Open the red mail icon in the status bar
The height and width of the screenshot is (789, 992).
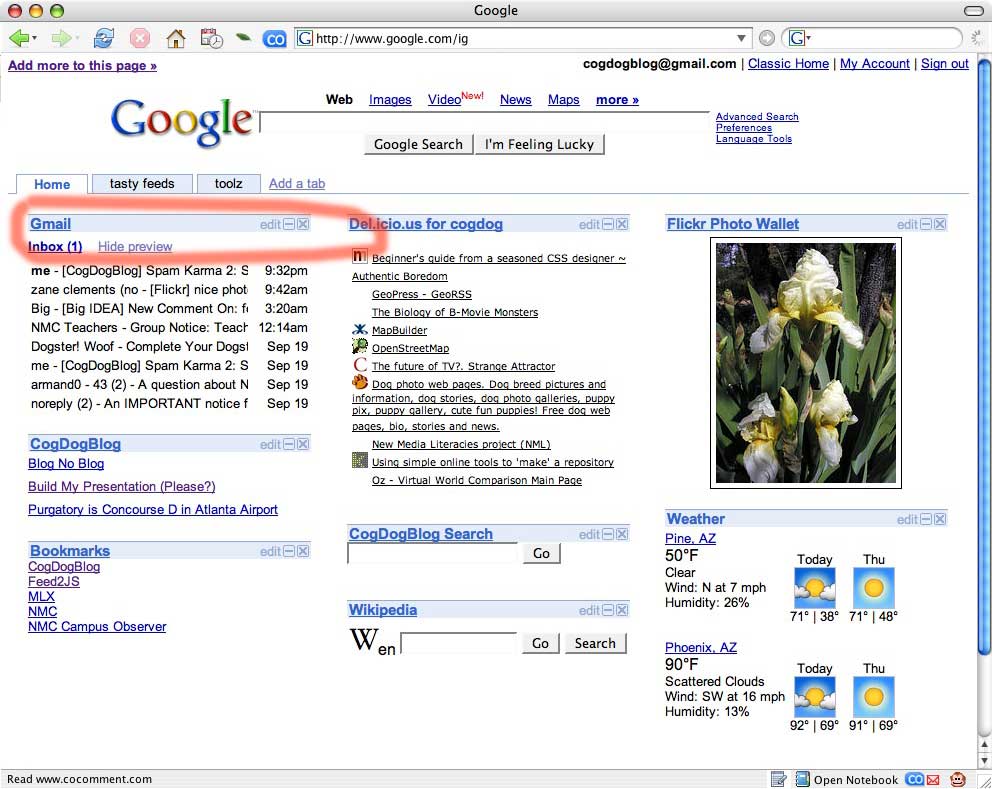click(x=933, y=779)
